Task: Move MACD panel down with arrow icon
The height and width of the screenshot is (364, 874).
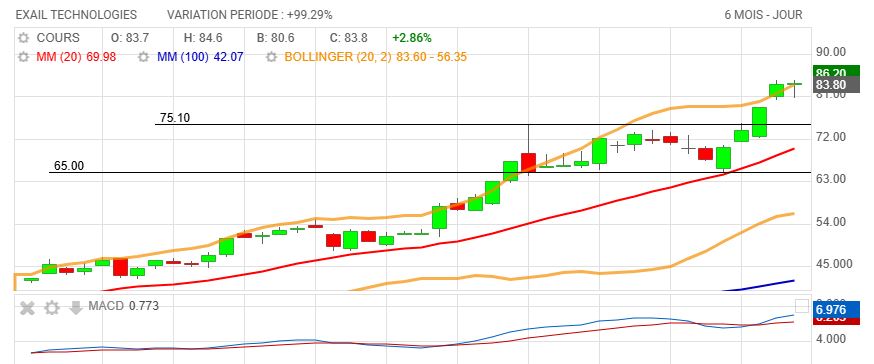Action: point(76,308)
